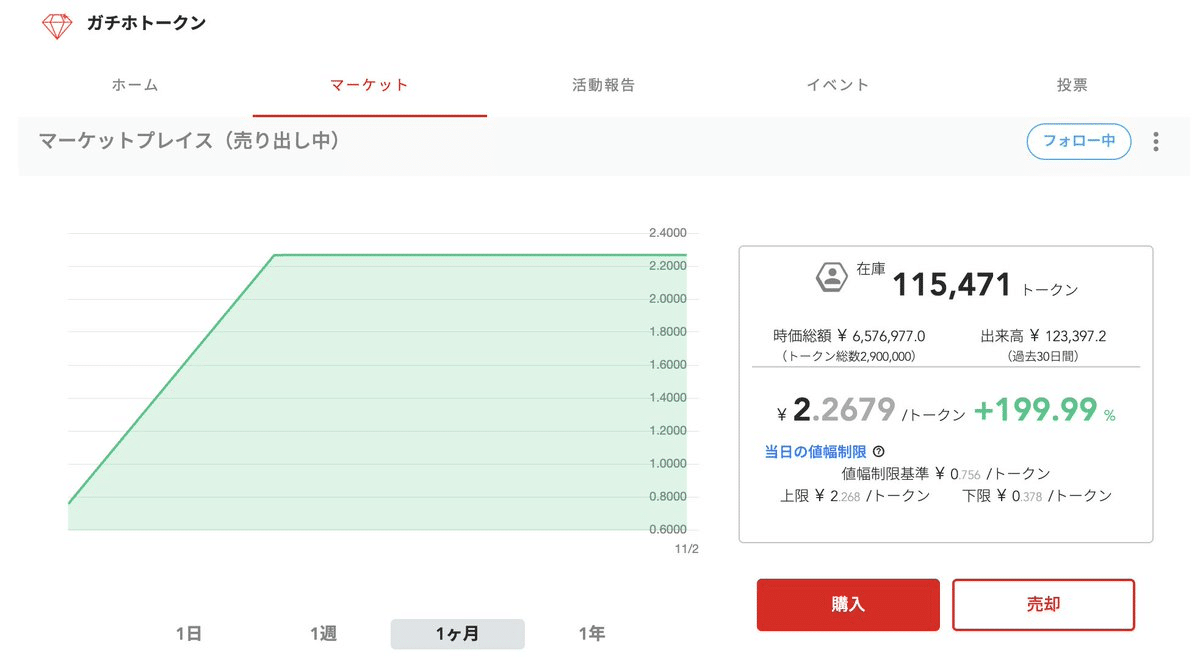
Task: Switch to the 投票 tab
Action: 1072,86
